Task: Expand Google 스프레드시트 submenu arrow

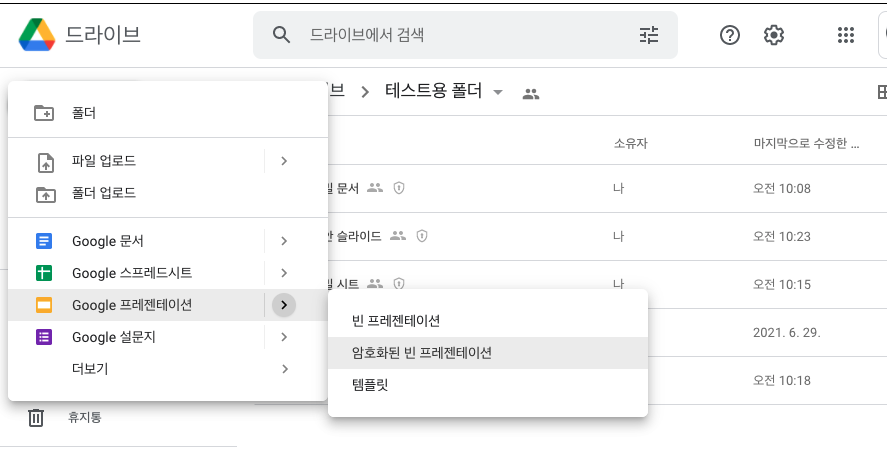Action: (284, 273)
